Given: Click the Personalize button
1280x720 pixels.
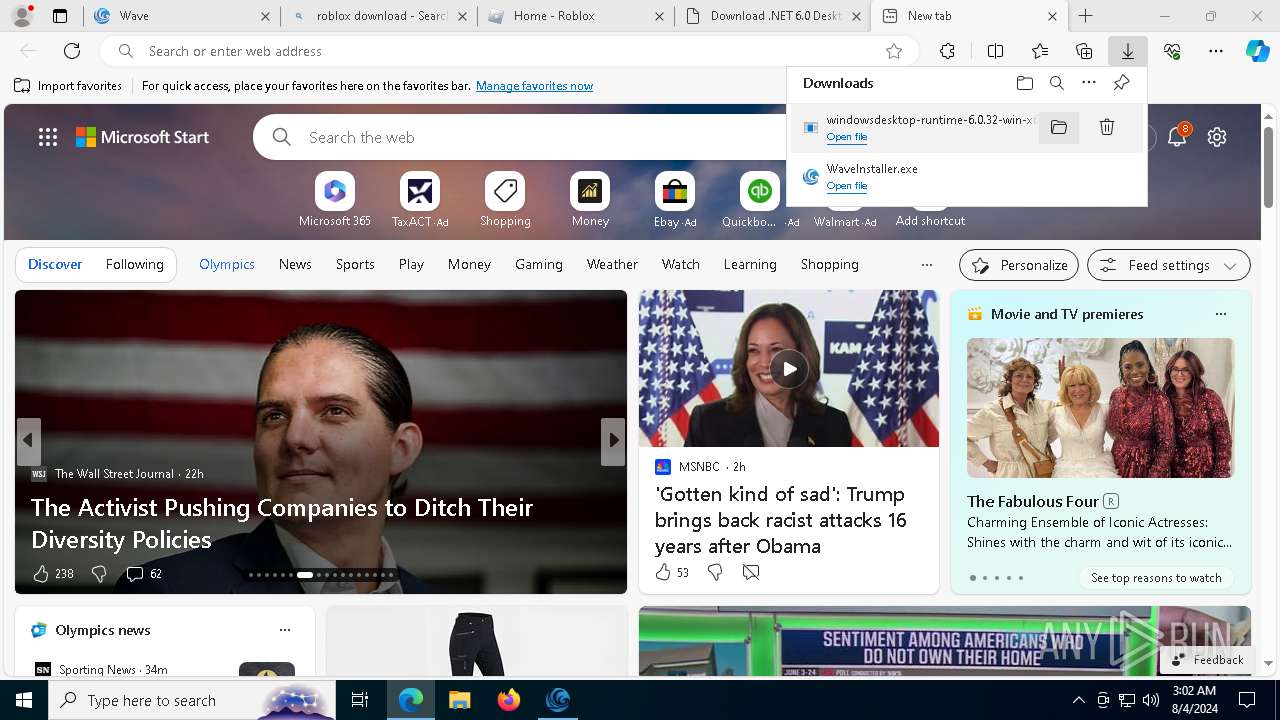Looking at the screenshot, I should pyautogui.click(x=1019, y=265).
